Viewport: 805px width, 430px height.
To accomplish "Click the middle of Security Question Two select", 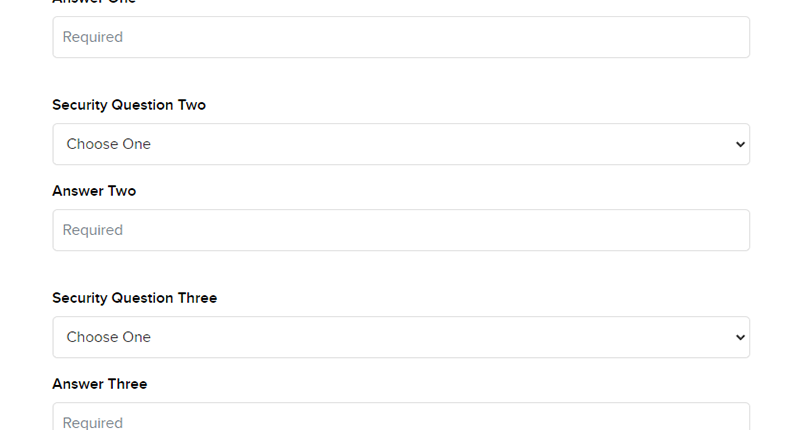I will 401,144.
